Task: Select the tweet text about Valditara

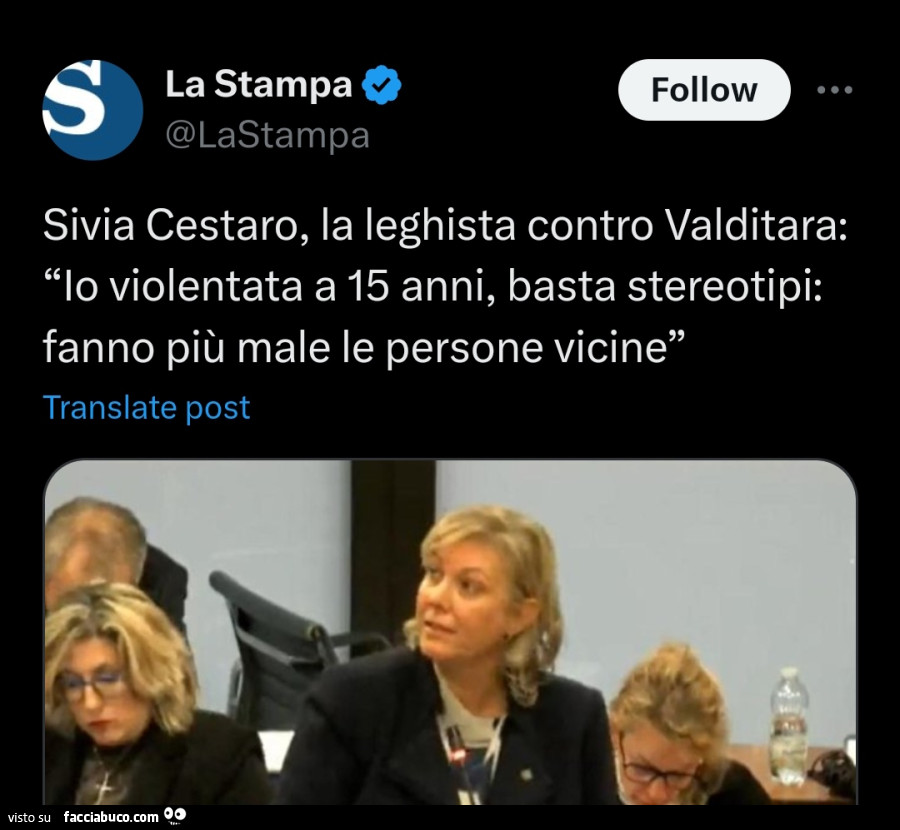Action: pyautogui.click(x=445, y=286)
